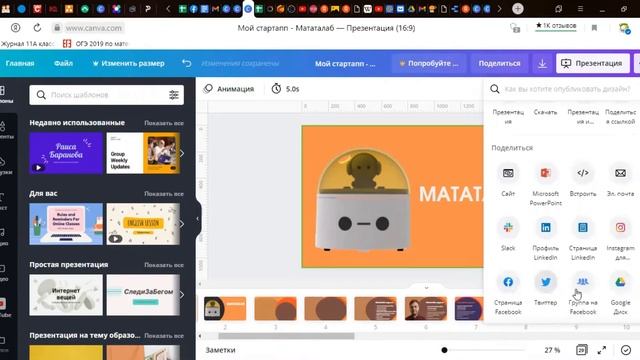Adjust the zoom slider handle
Screen dimensions: 640x360
(x=444, y=350)
